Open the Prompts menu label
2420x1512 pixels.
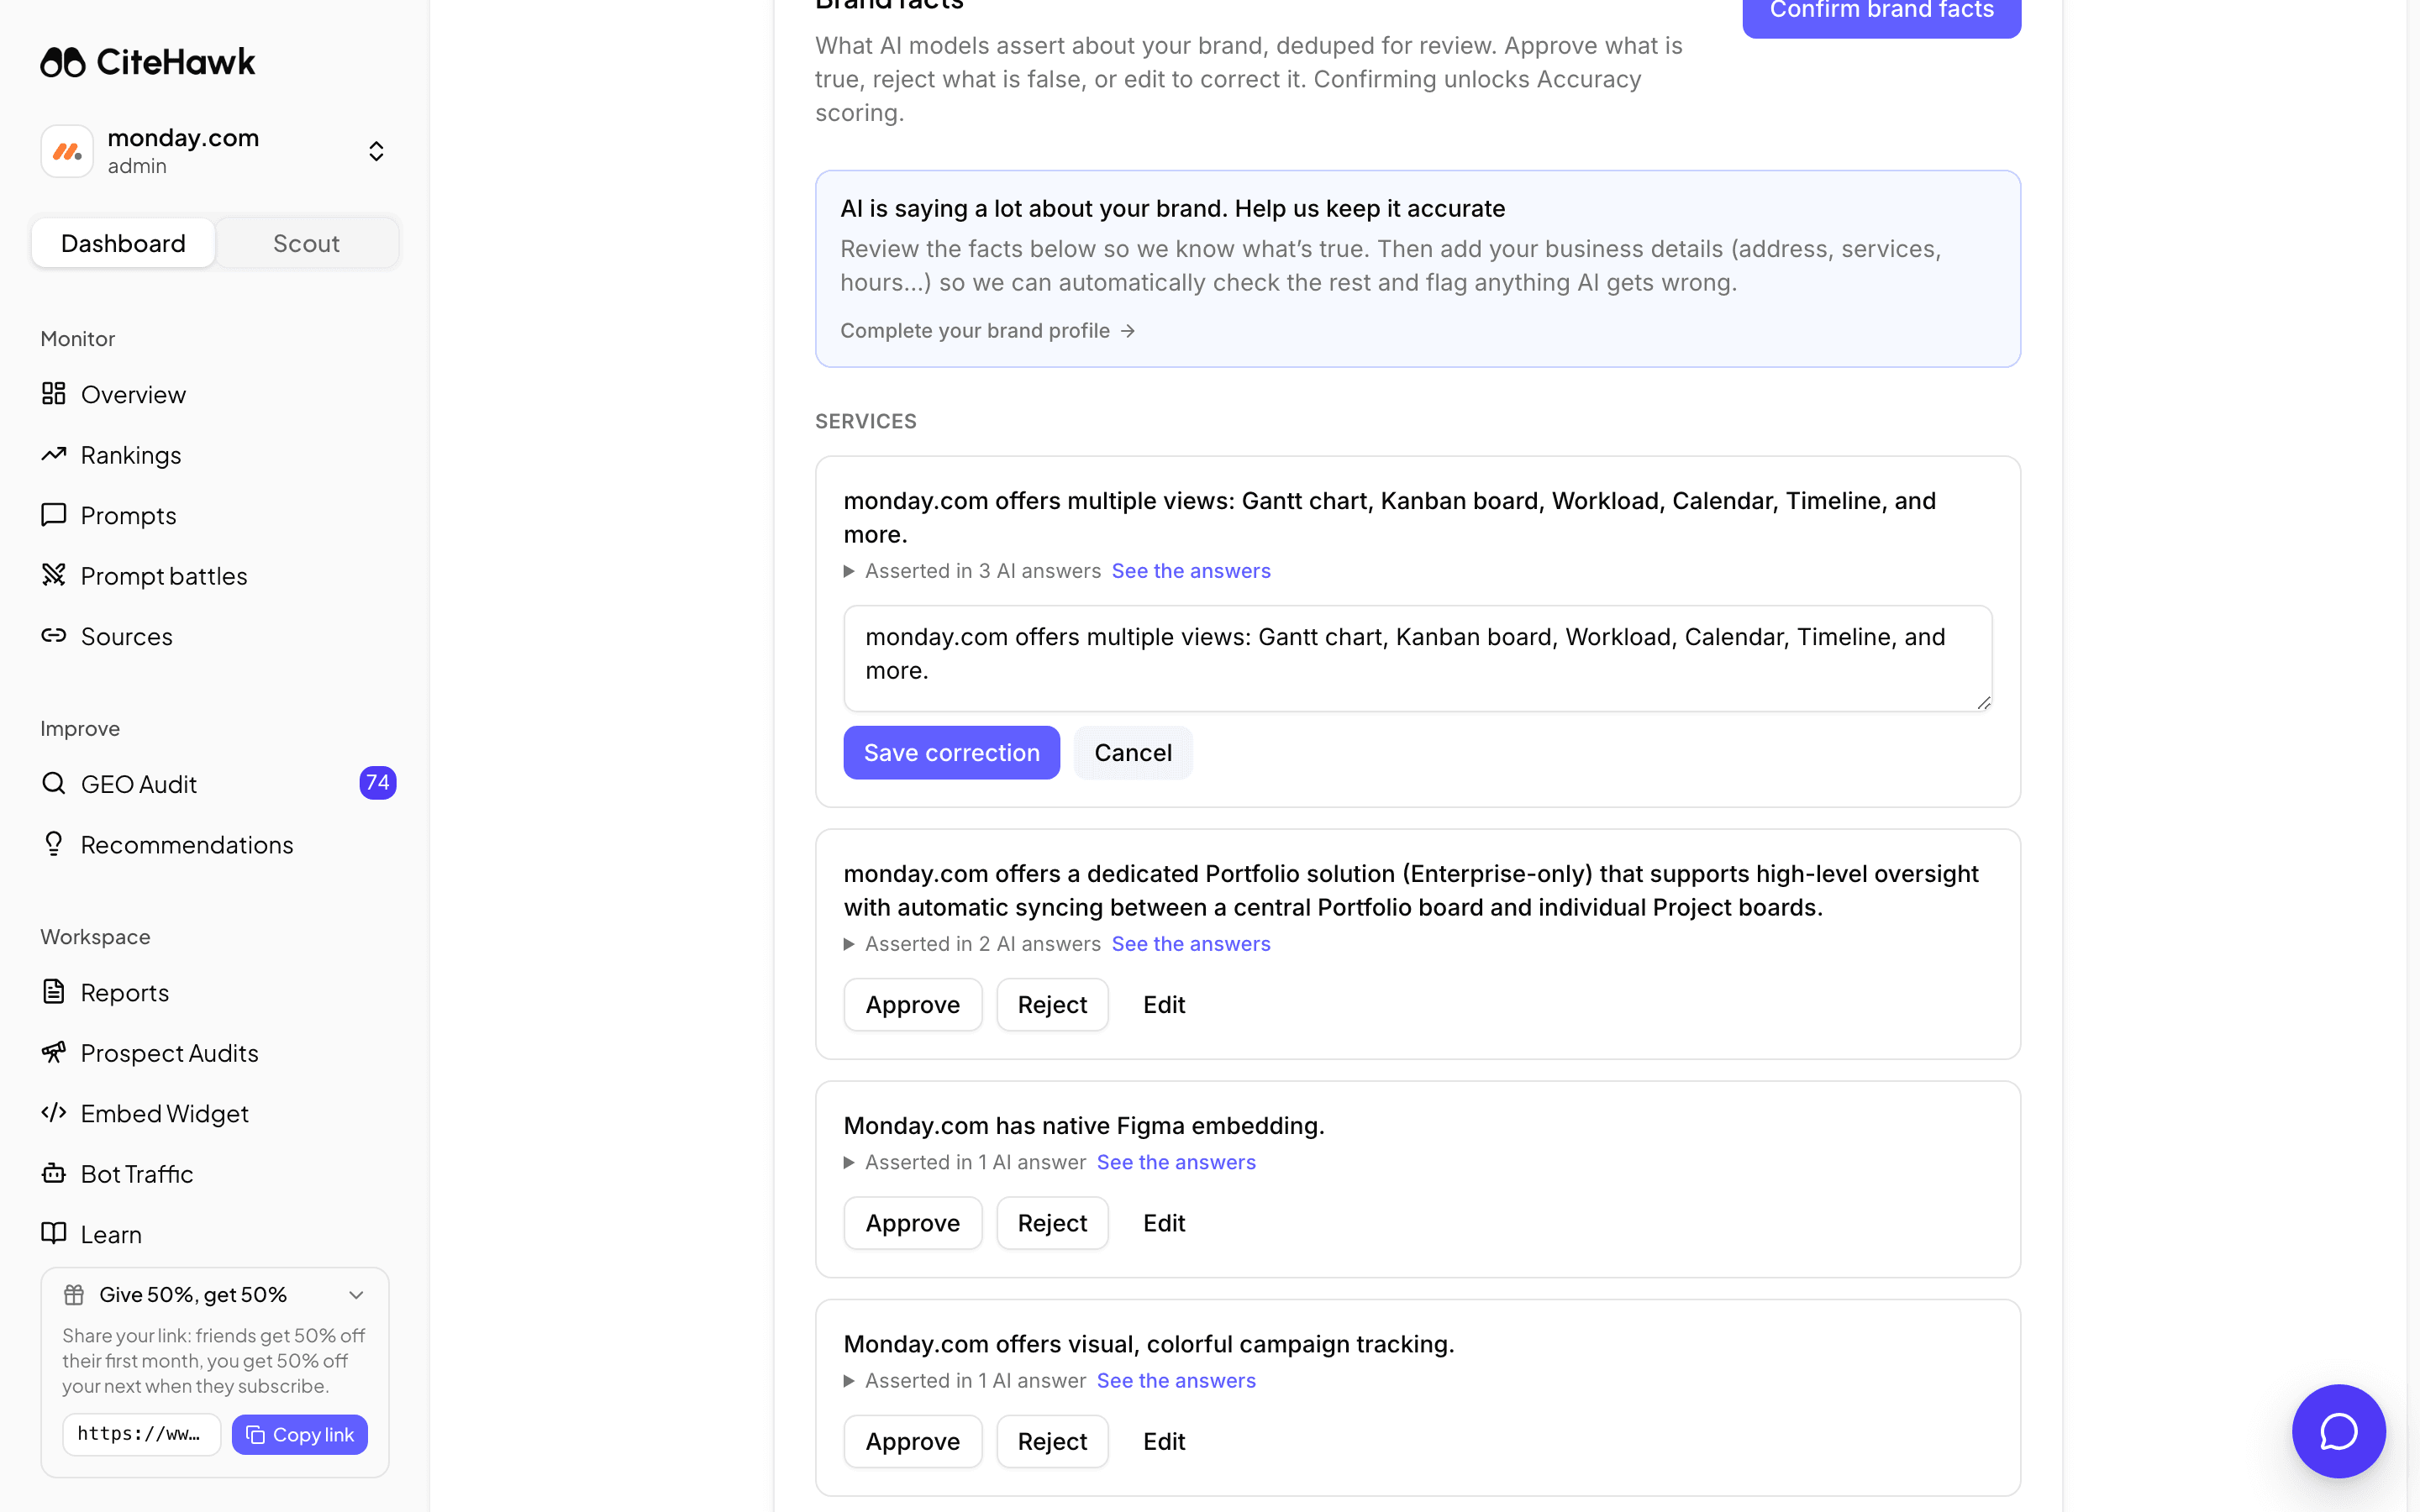click(x=128, y=515)
